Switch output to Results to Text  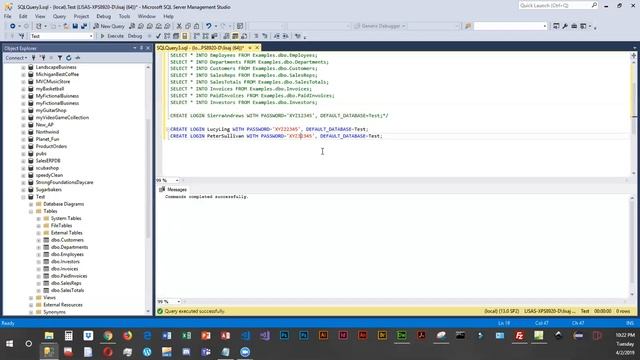pyautogui.click(x=226, y=36)
